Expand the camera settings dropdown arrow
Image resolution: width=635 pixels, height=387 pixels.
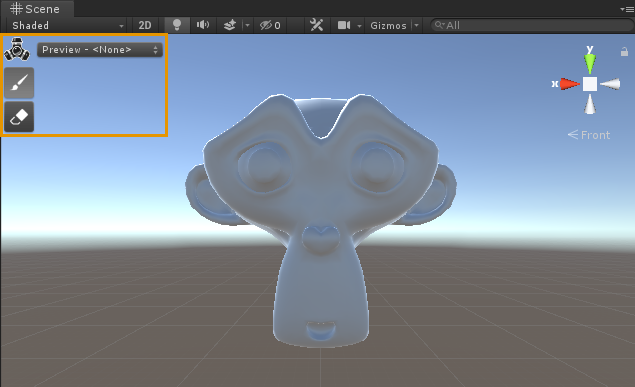pos(359,25)
